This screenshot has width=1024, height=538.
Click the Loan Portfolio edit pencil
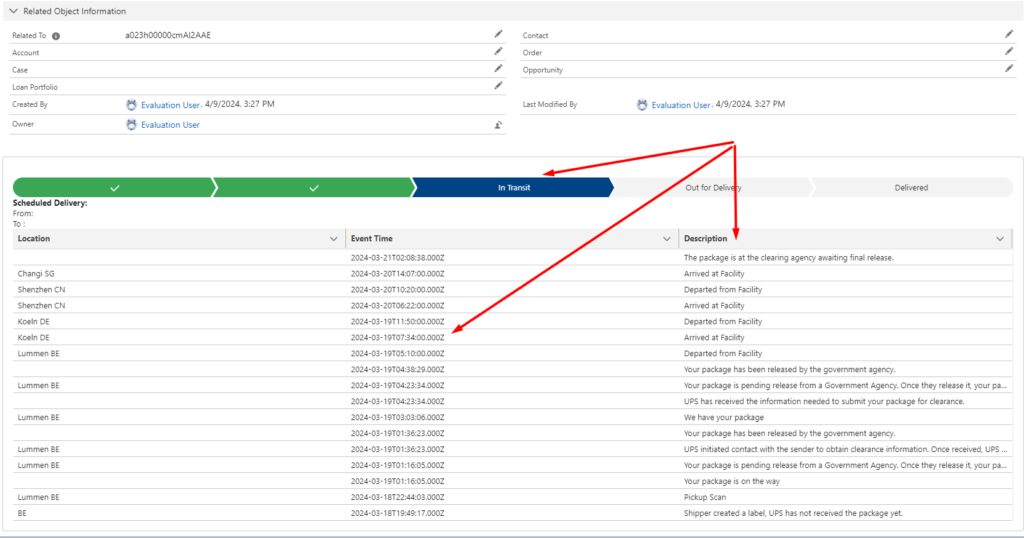498,86
